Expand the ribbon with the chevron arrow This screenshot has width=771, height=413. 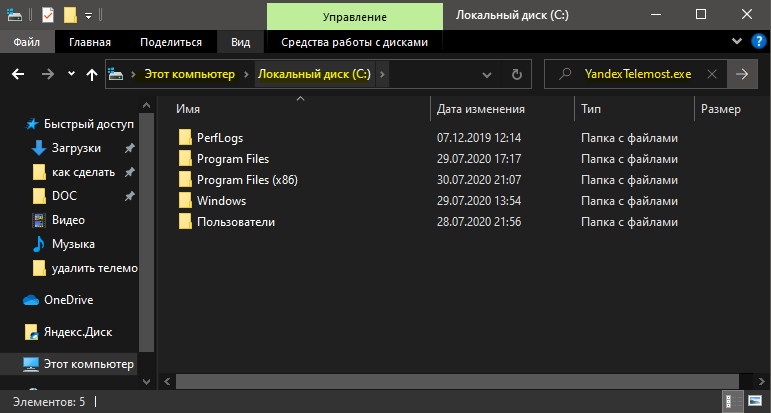click(737, 41)
